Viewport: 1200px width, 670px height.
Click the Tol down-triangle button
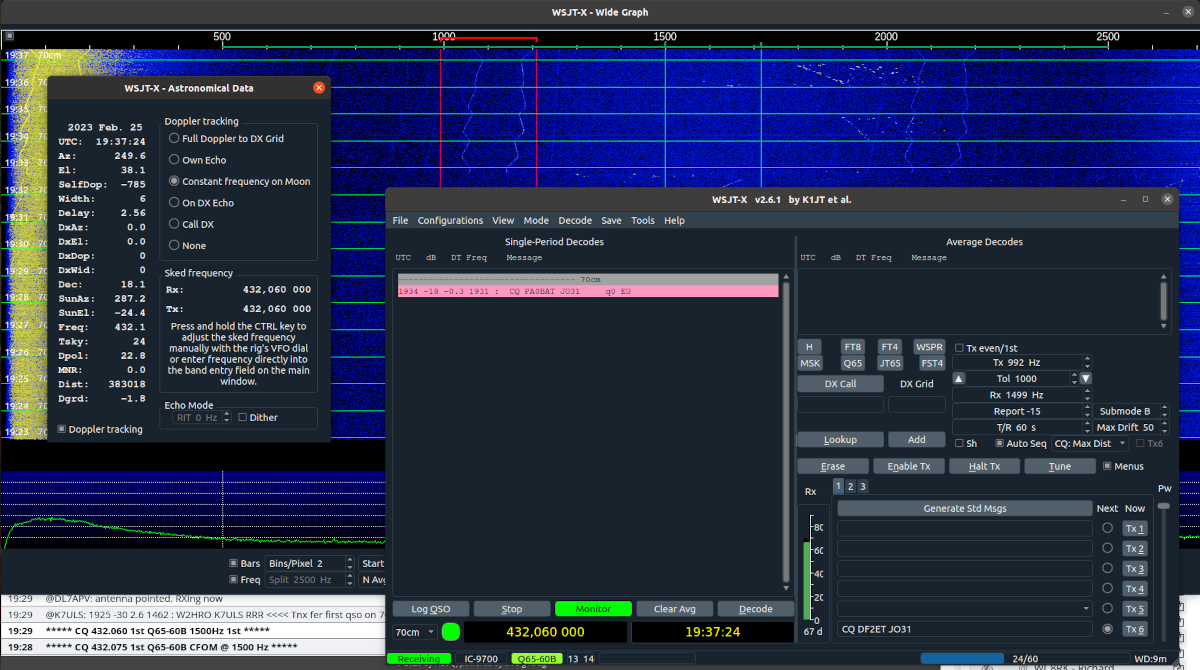tap(1085, 378)
